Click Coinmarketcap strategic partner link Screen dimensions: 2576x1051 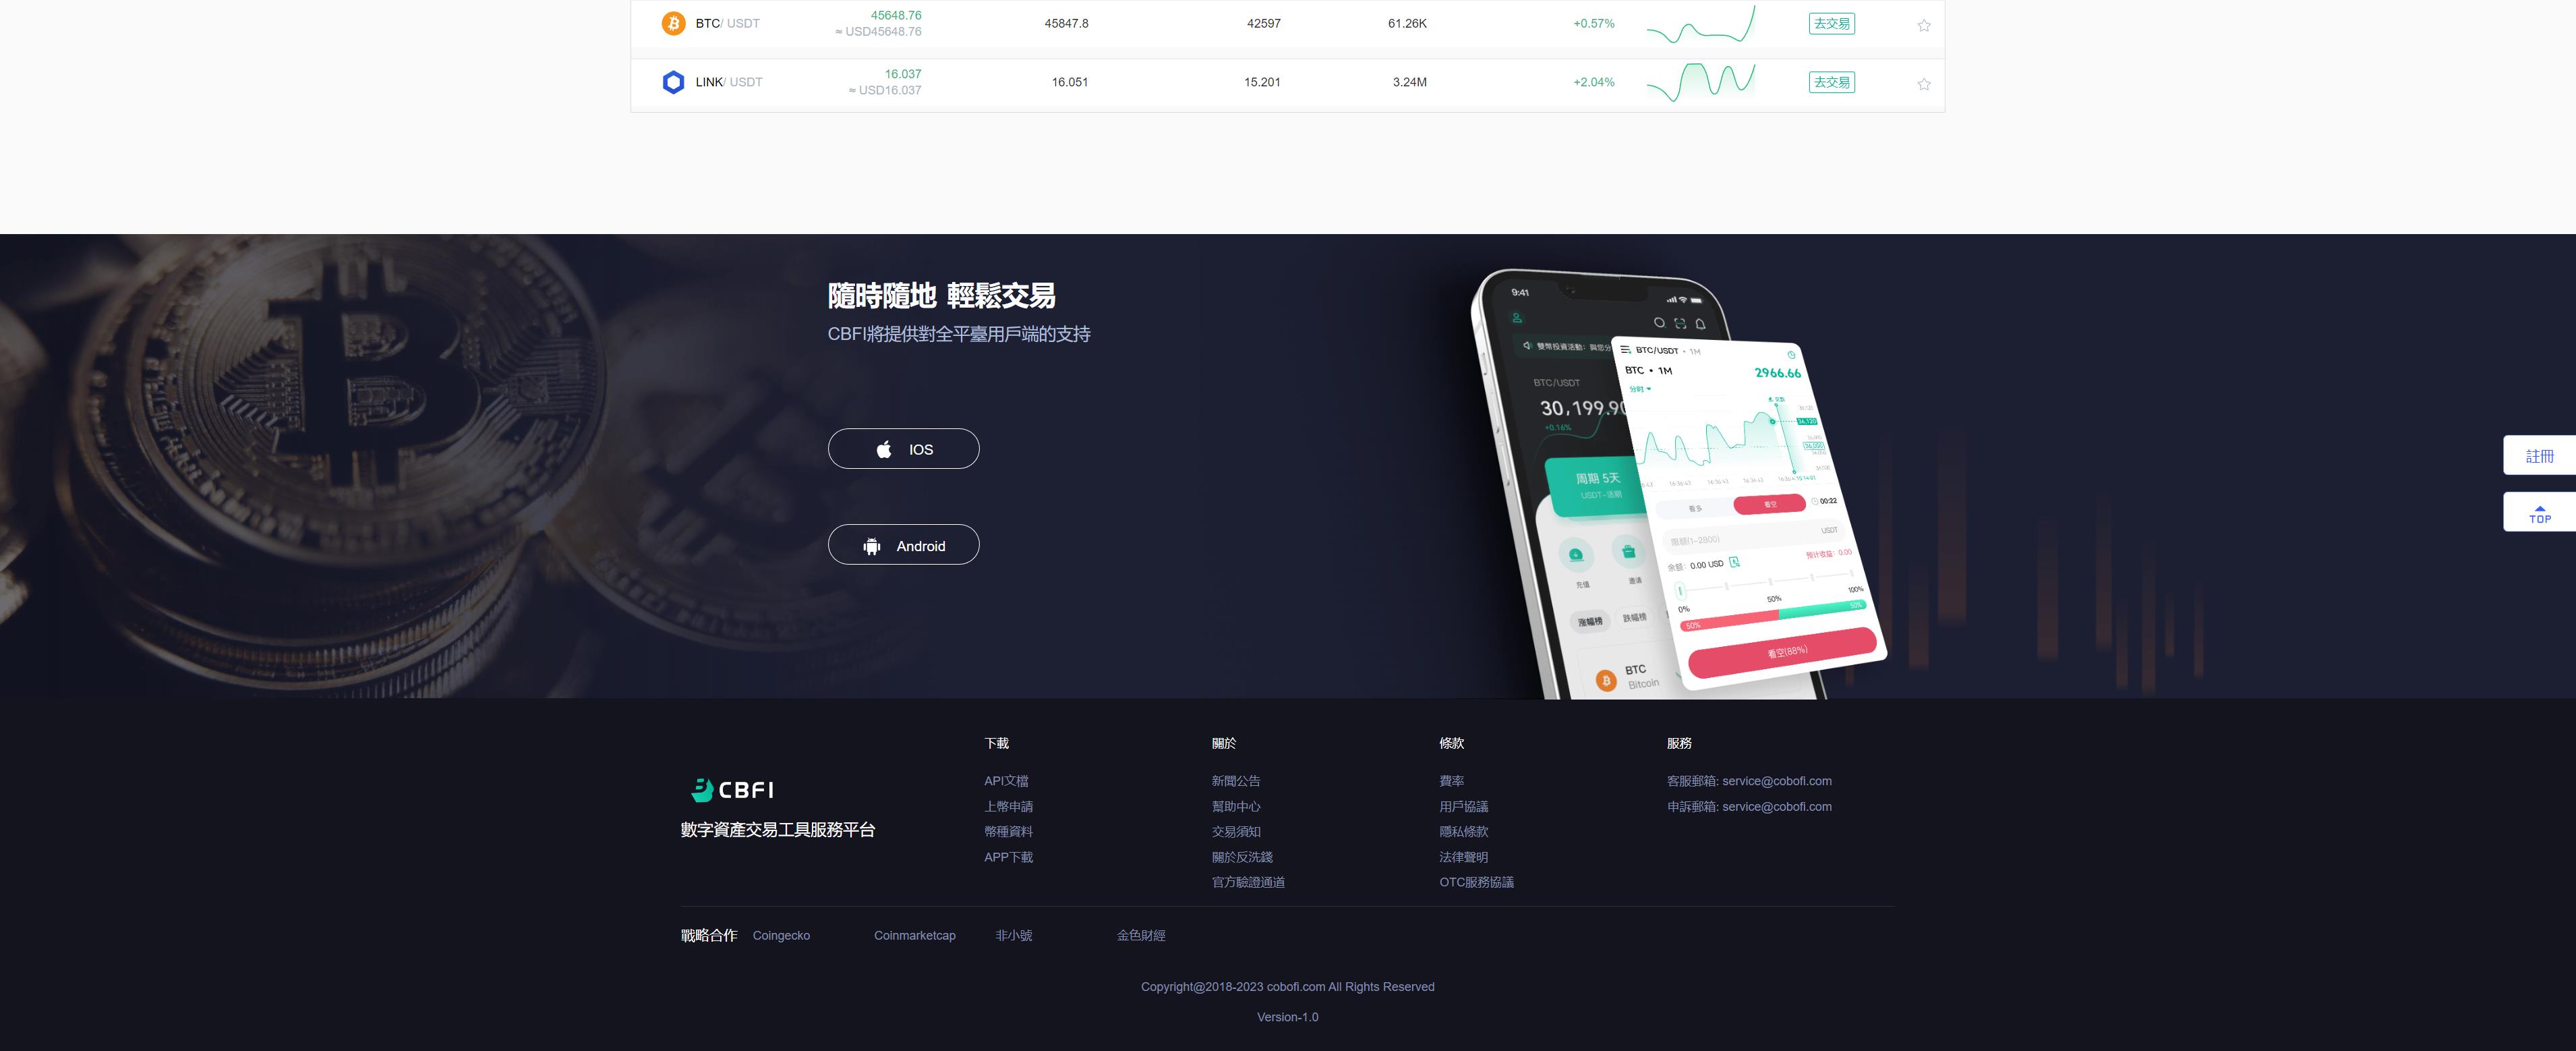pyautogui.click(x=915, y=934)
